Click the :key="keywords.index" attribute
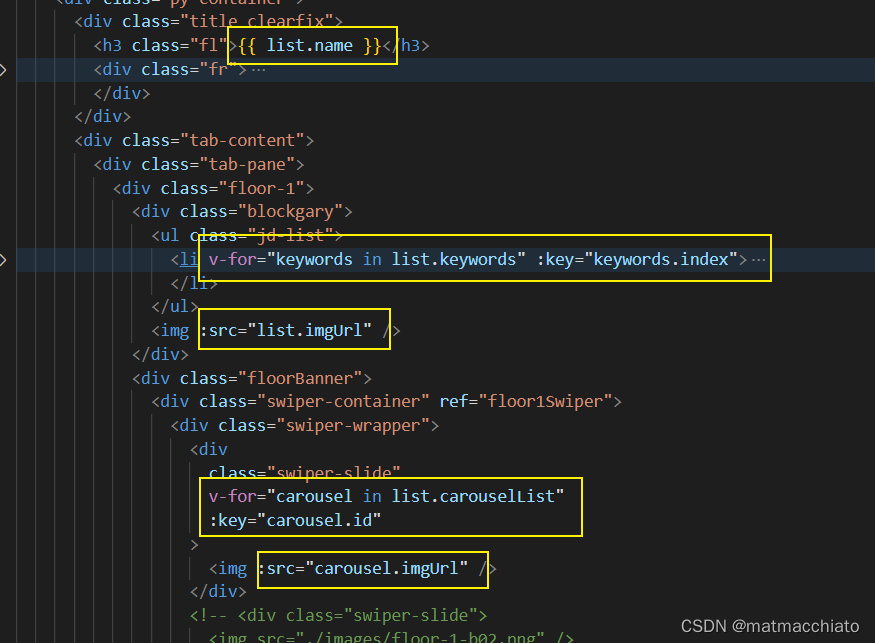Image resolution: width=875 pixels, height=643 pixels. pos(637,260)
